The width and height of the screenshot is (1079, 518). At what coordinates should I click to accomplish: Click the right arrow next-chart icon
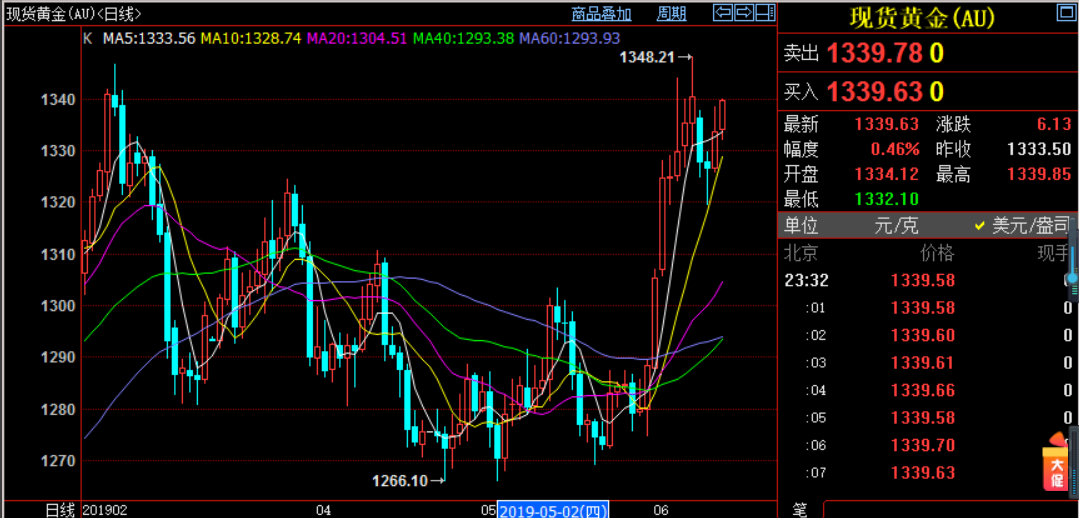[745, 12]
